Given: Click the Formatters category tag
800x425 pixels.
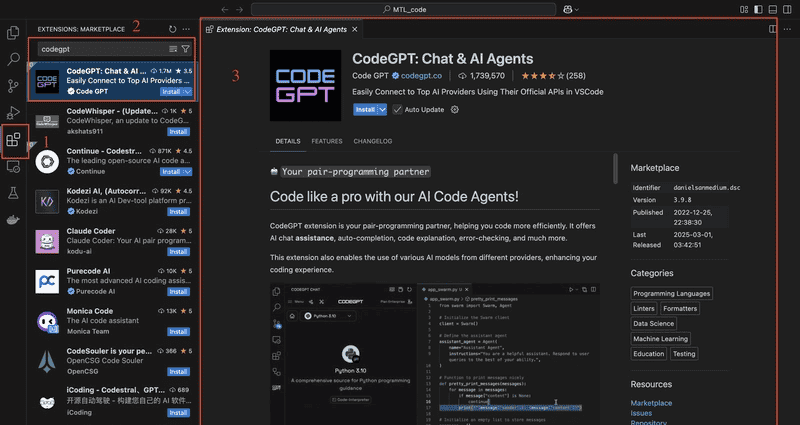Looking at the screenshot, I should click(x=680, y=309).
